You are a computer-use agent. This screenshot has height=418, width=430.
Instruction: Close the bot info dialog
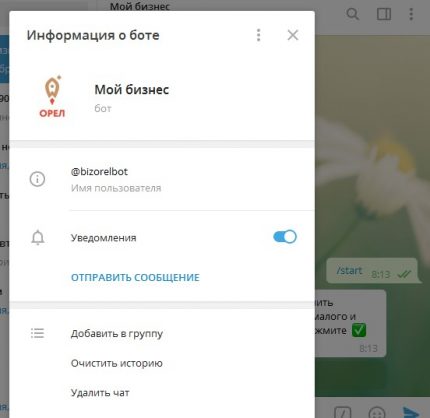(293, 35)
